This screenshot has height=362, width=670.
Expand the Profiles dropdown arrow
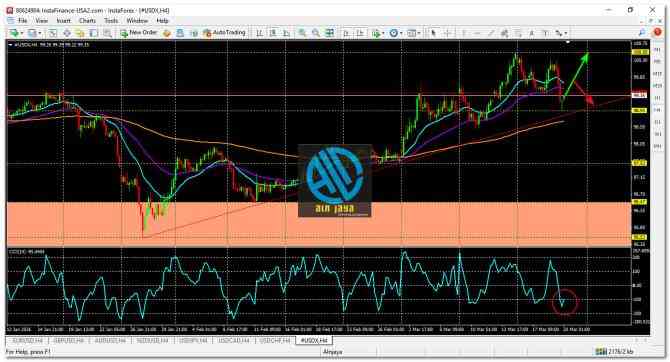click(40, 33)
